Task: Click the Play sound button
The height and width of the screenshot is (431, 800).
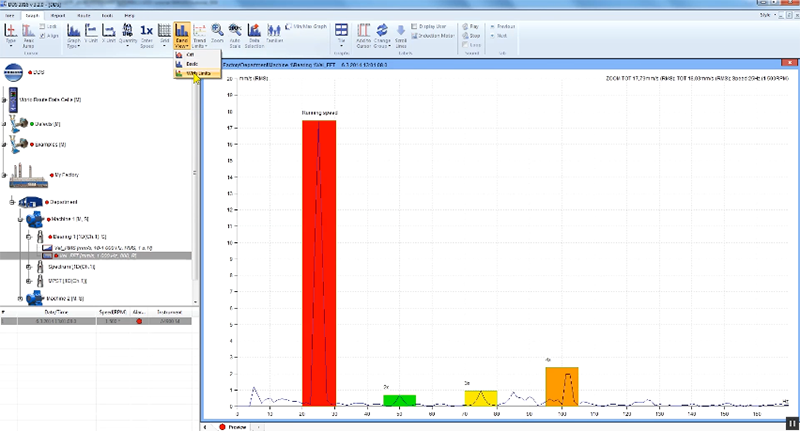Action: pos(471,27)
